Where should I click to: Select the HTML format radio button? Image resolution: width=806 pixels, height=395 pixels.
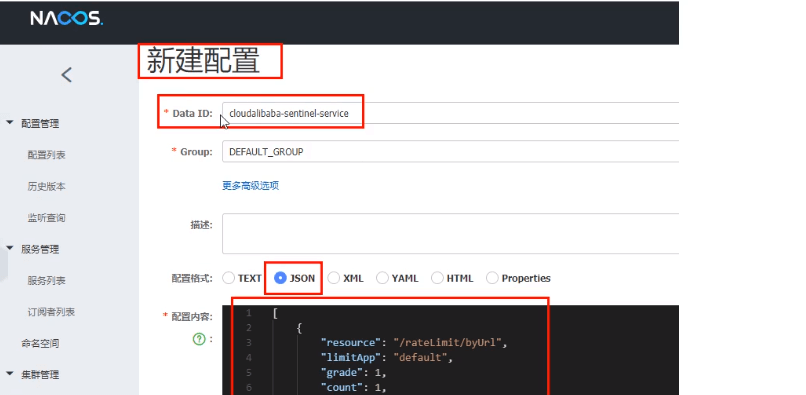point(437,278)
